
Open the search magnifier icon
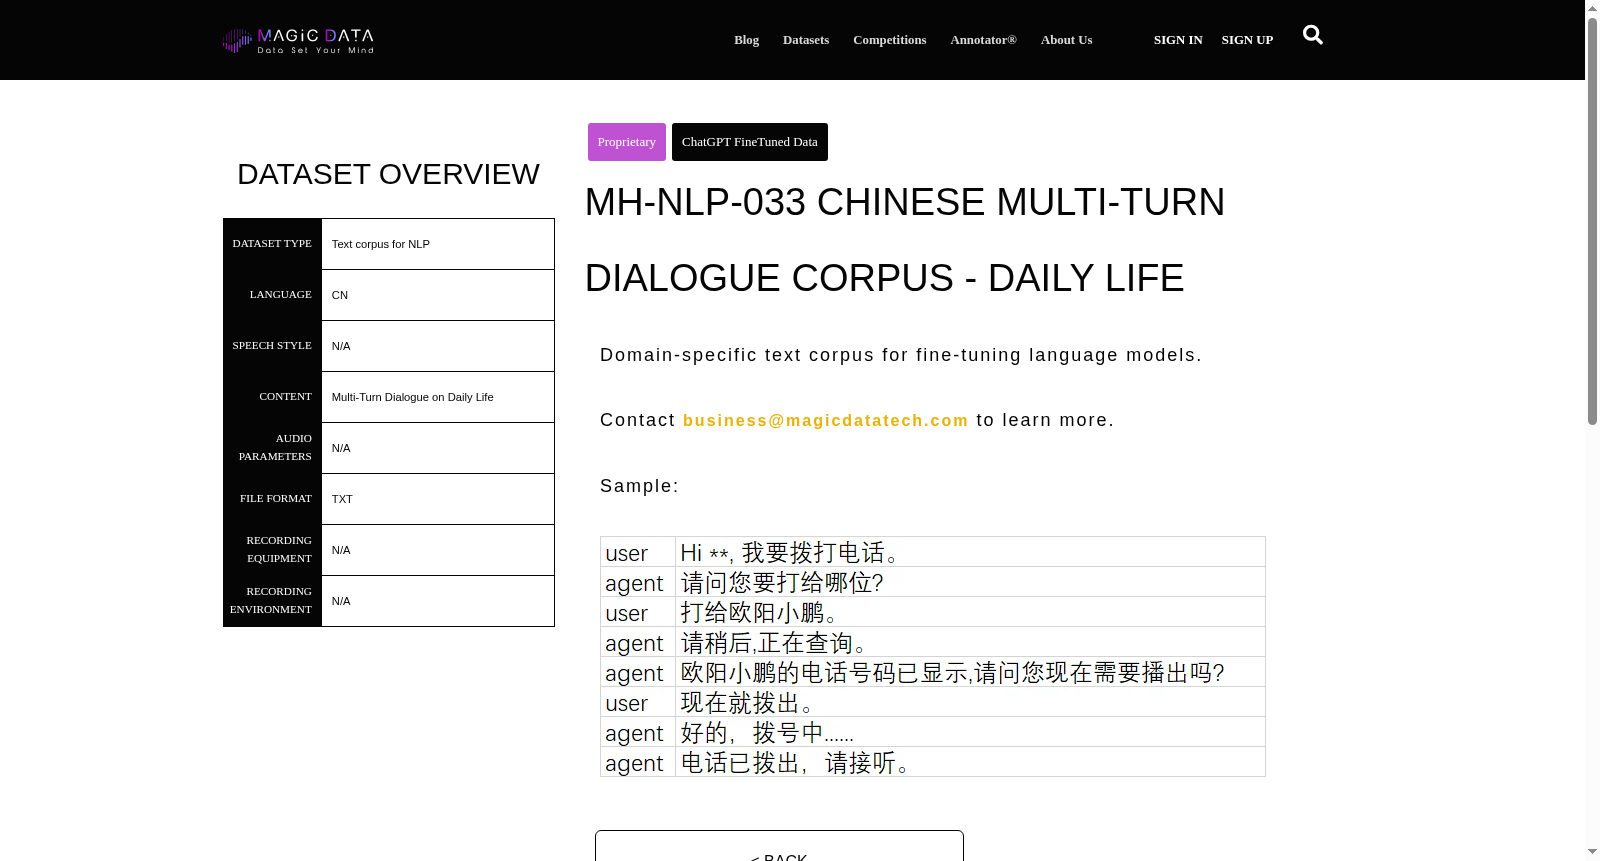point(1313,35)
